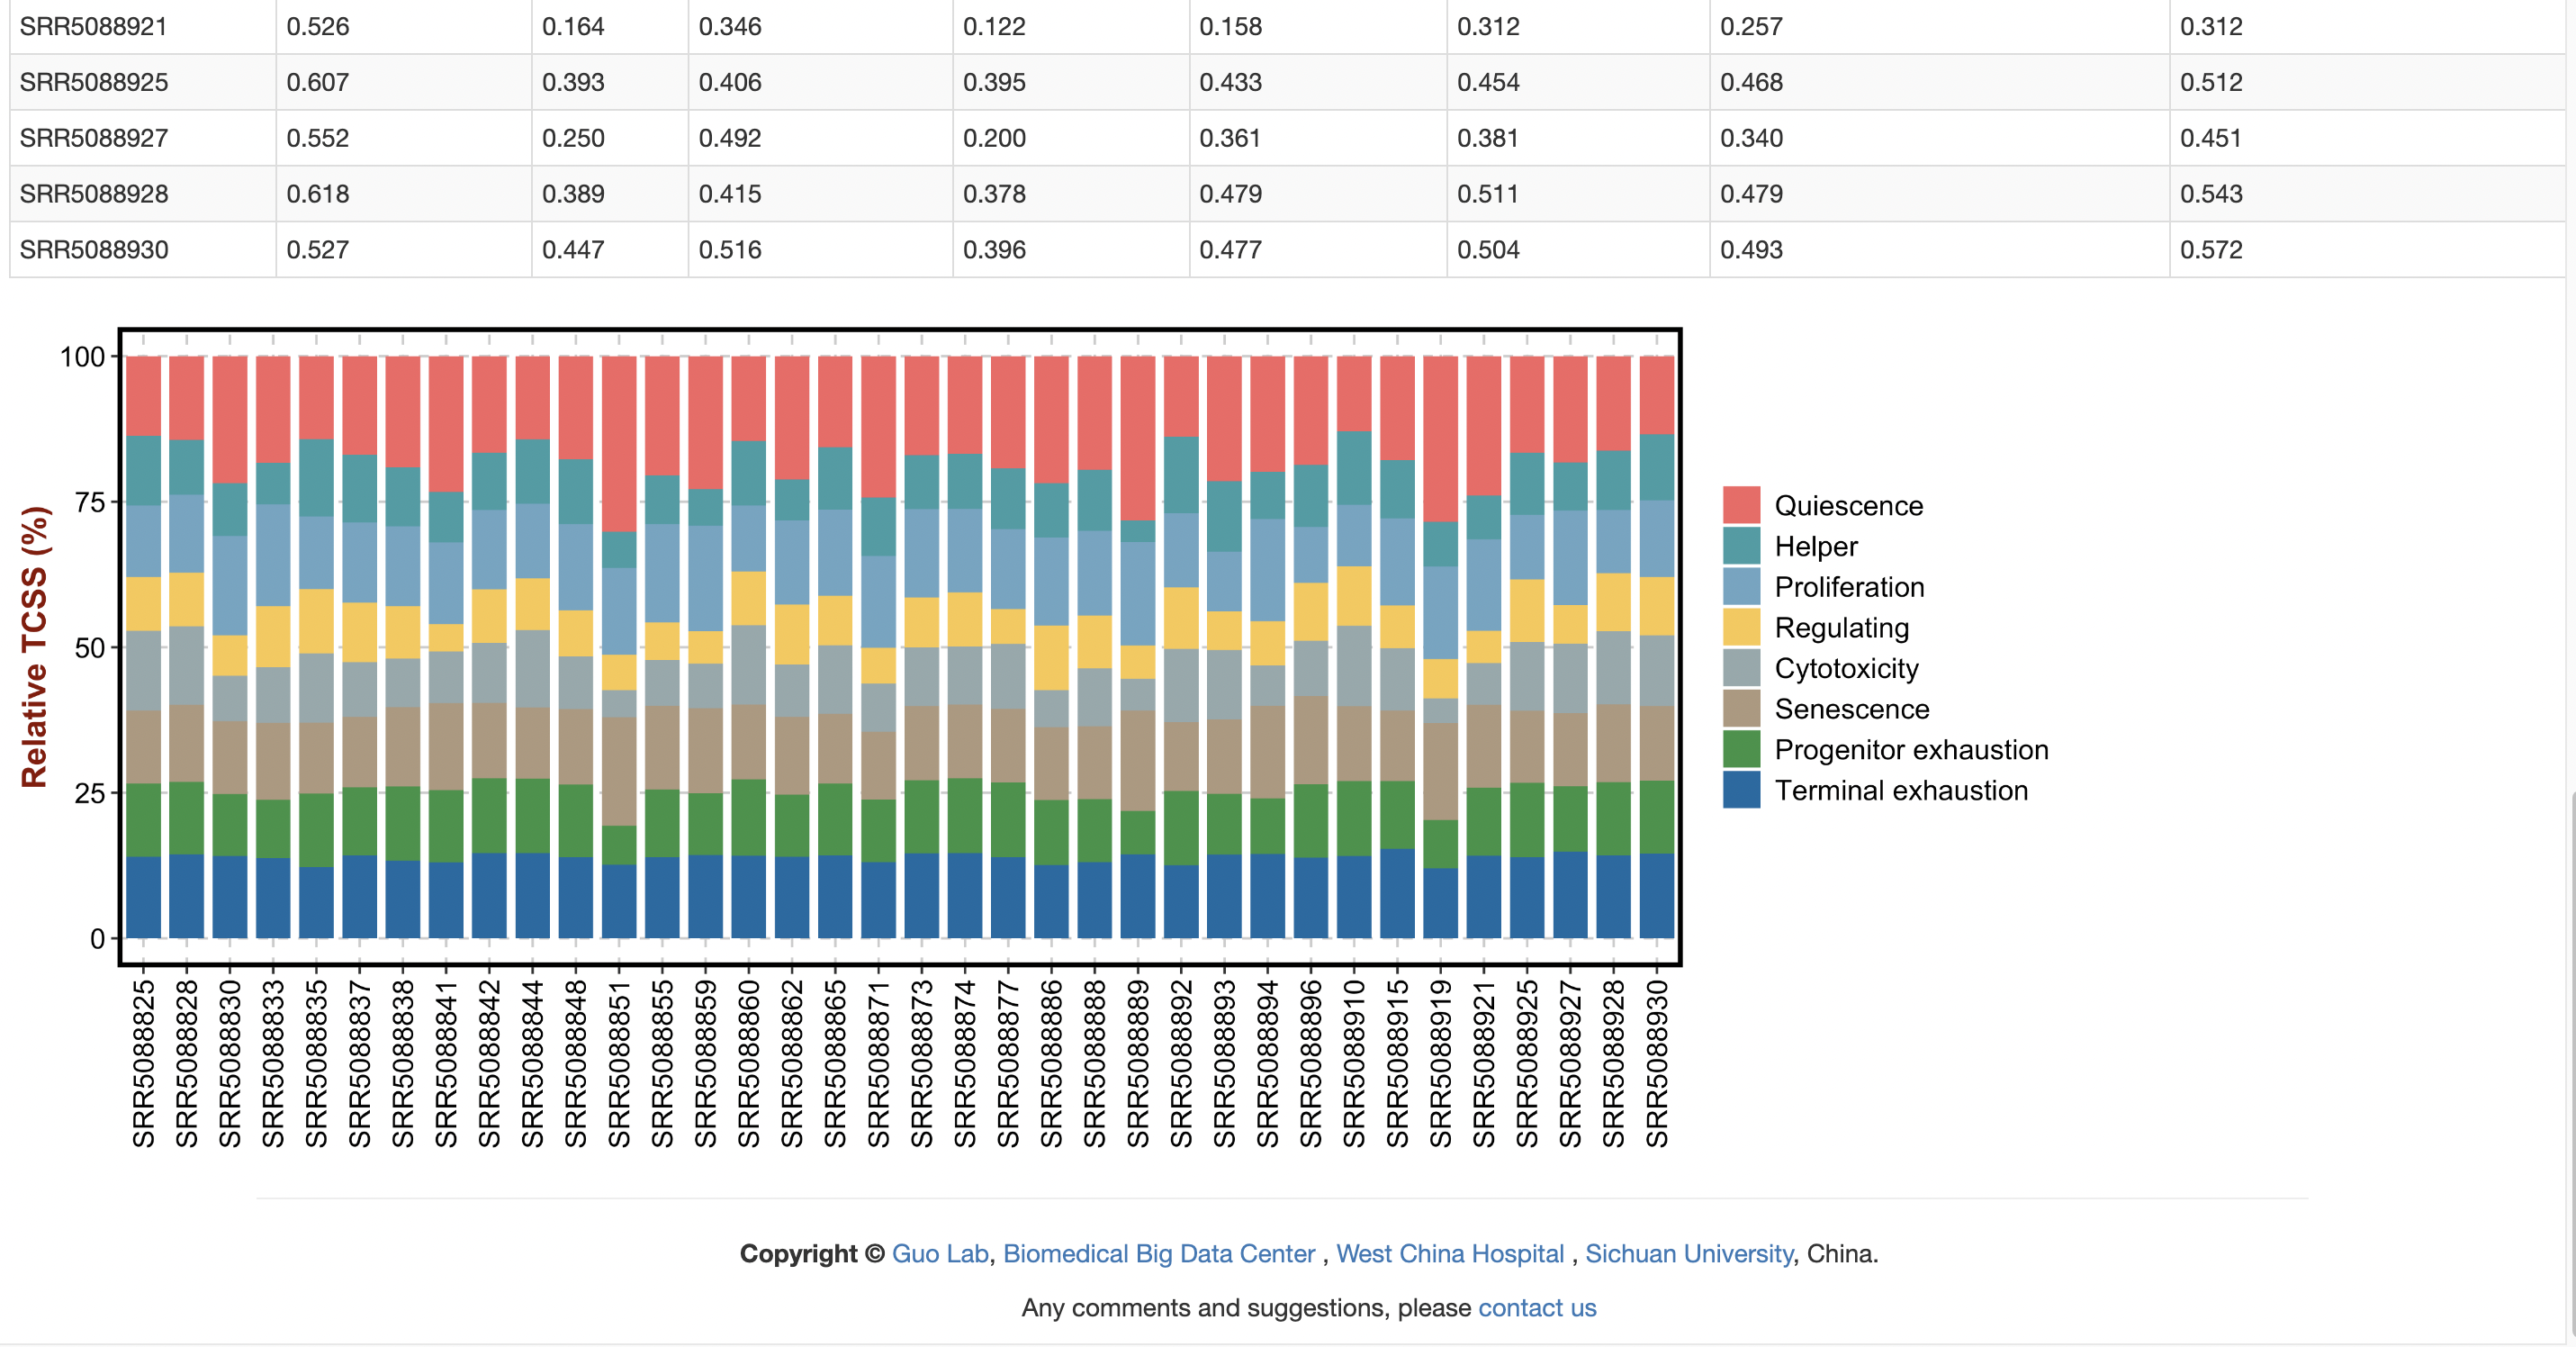
Task: Click Terminal exhaustion legend swatch
Action: (x=1741, y=790)
